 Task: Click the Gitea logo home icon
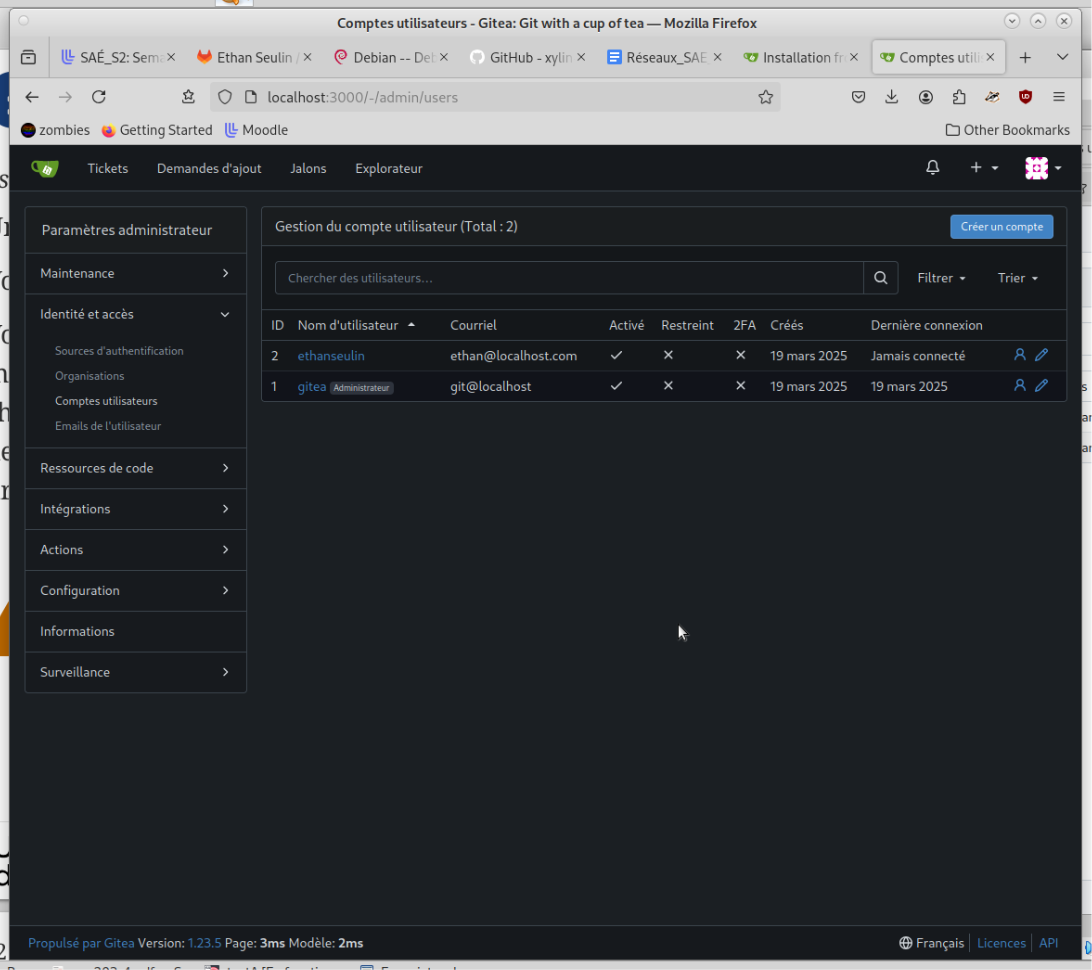[x=45, y=169]
